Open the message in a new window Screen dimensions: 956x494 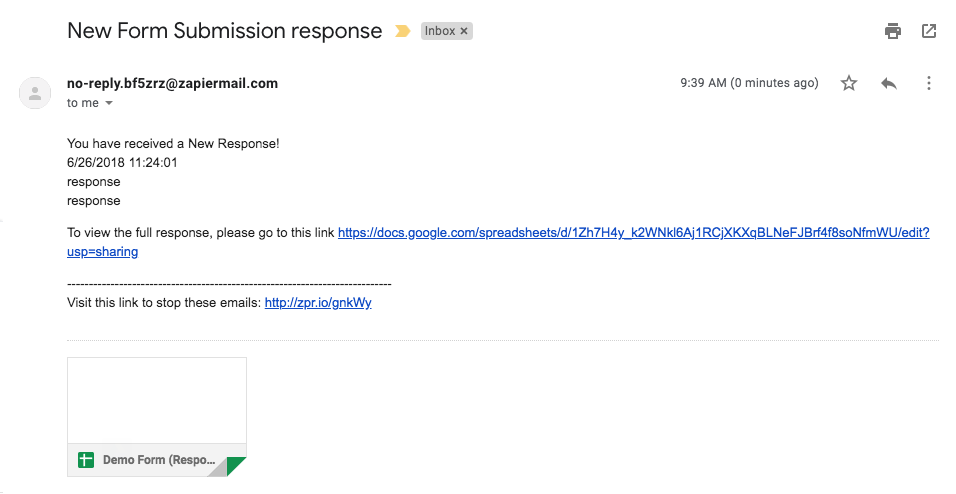(929, 31)
